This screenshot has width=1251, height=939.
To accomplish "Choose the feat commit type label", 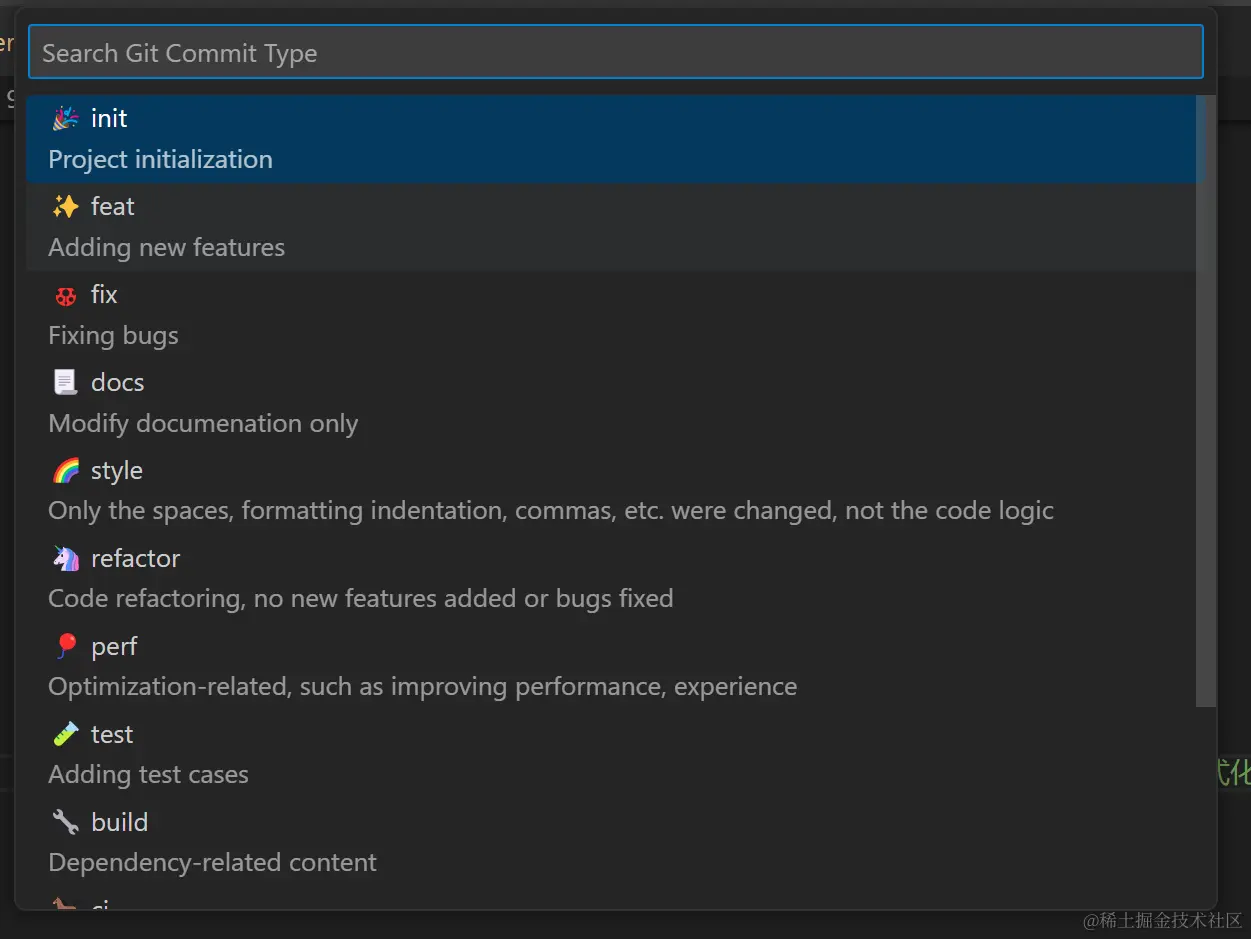I will click(112, 207).
